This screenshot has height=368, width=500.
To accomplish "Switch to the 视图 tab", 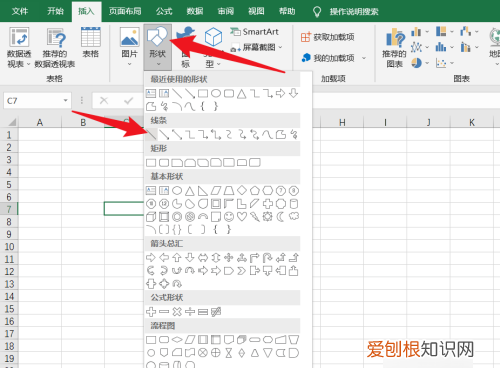I will (x=256, y=11).
